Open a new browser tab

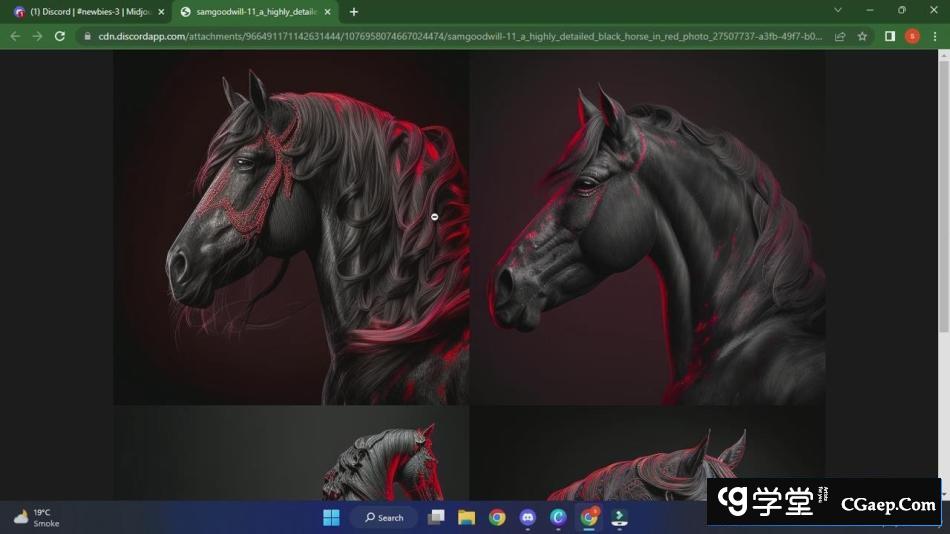tap(354, 12)
